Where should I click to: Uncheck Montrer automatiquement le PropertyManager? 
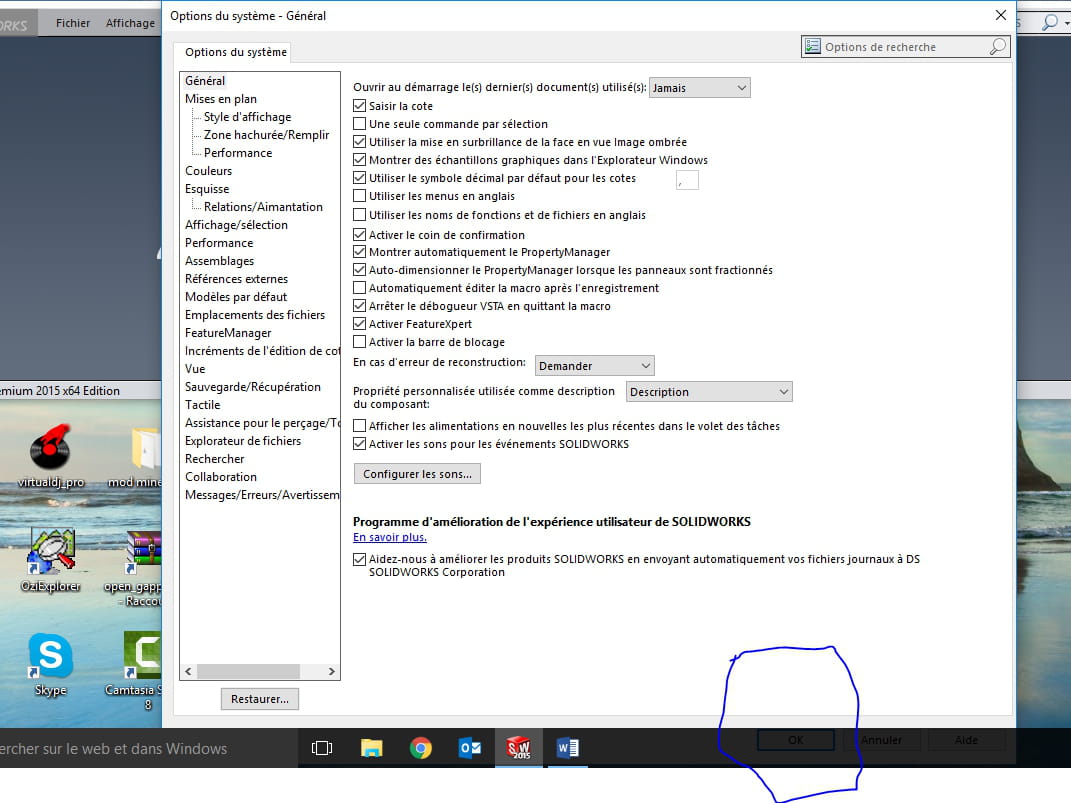[359, 252]
